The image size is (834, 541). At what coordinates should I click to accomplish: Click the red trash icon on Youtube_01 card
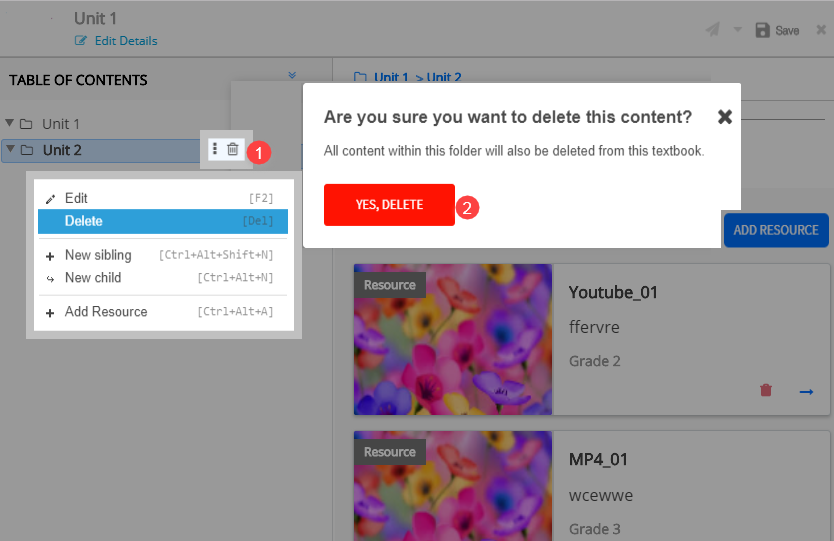click(766, 390)
